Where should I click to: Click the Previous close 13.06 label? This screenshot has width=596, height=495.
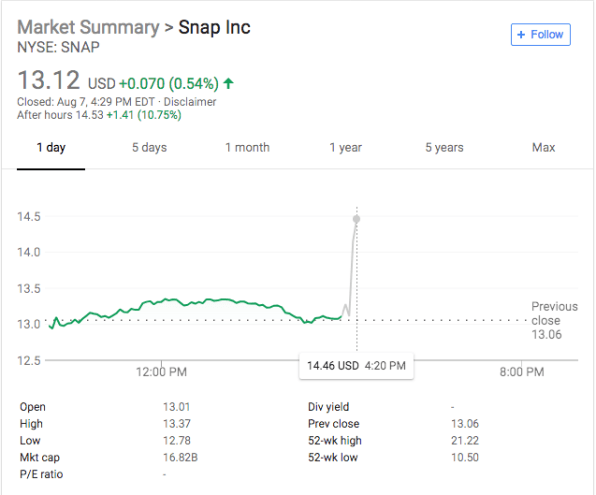(x=555, y=320)
